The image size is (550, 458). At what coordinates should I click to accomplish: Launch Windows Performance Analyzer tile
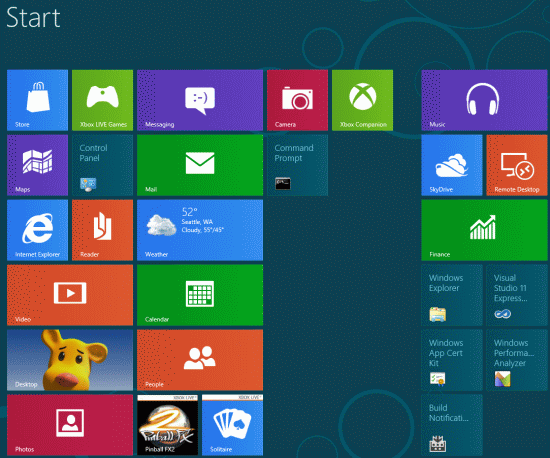517,360
